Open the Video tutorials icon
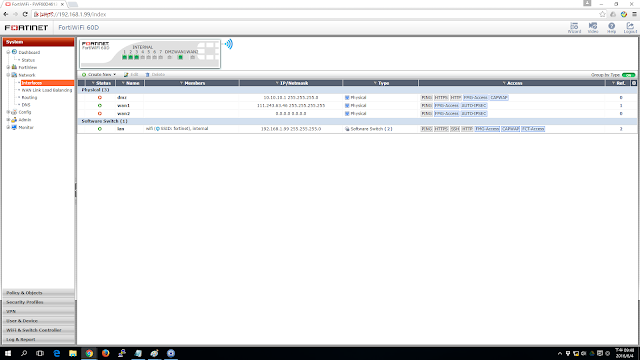 pyautogui.click(x=593, y=27)
